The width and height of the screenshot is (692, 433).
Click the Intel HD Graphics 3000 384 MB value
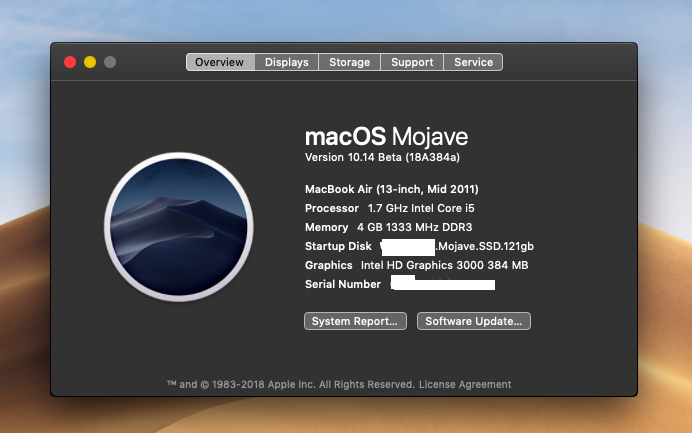pos(444,265)
